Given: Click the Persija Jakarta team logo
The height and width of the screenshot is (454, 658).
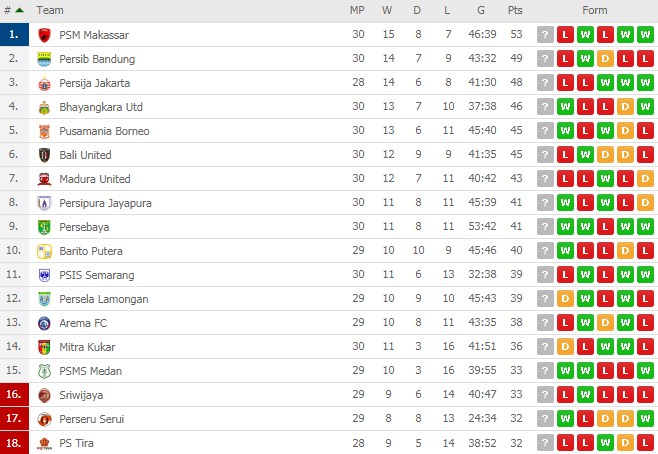Looking at the screenshot, I should pos(44,83).
